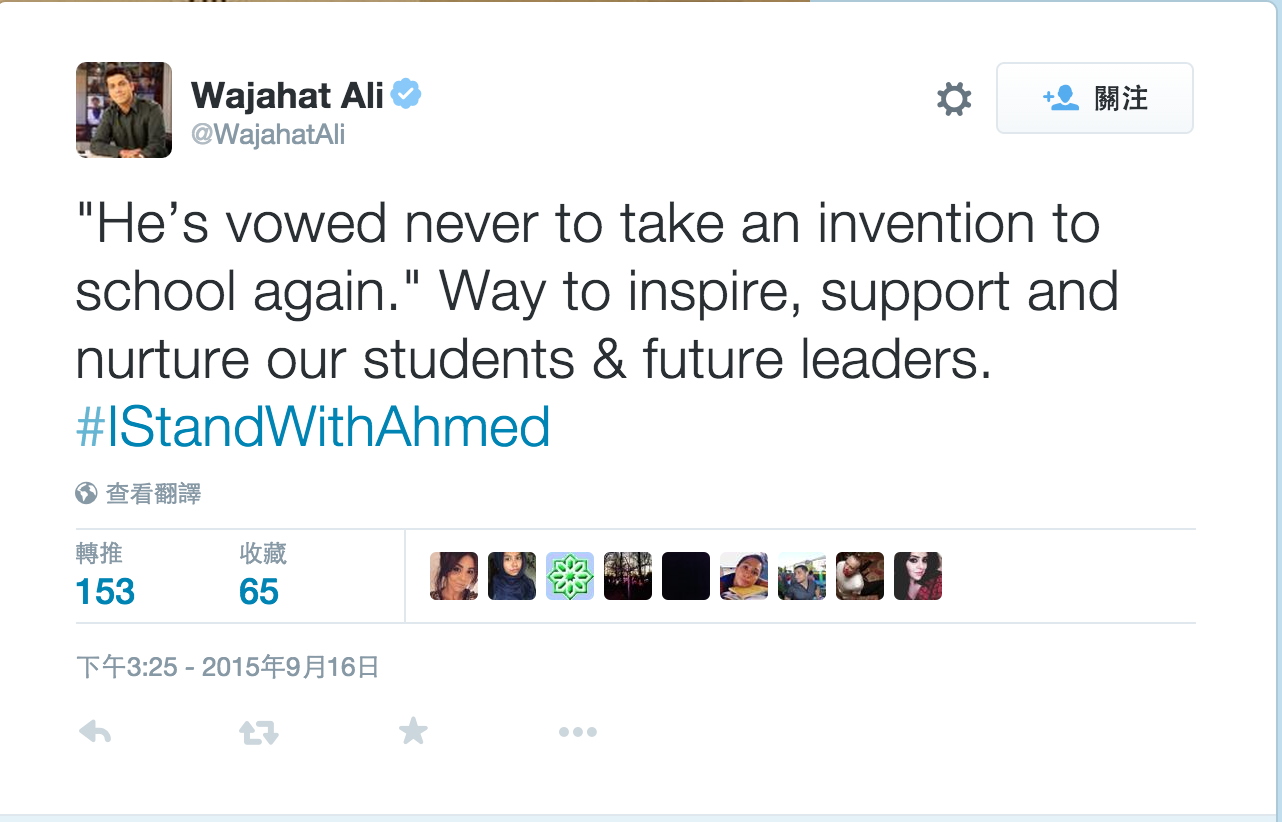Click the reply arrow icon
The height and width of the screenshot is (822, 1282).
[95, 733]
